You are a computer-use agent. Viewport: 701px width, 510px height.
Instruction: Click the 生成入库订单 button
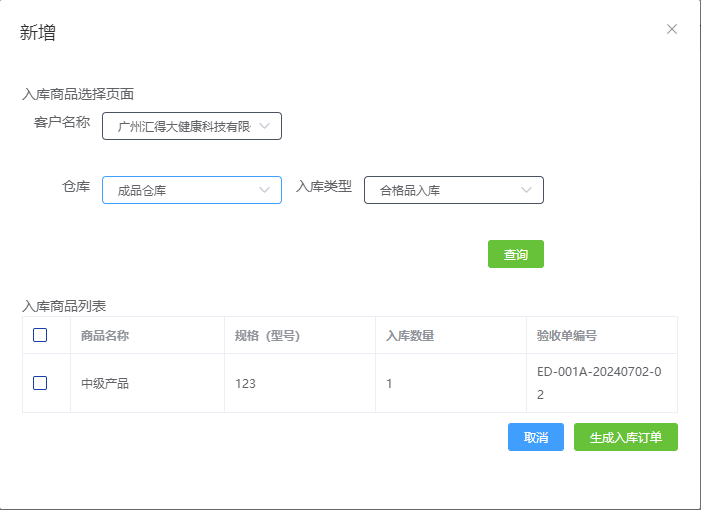[625, 437]
